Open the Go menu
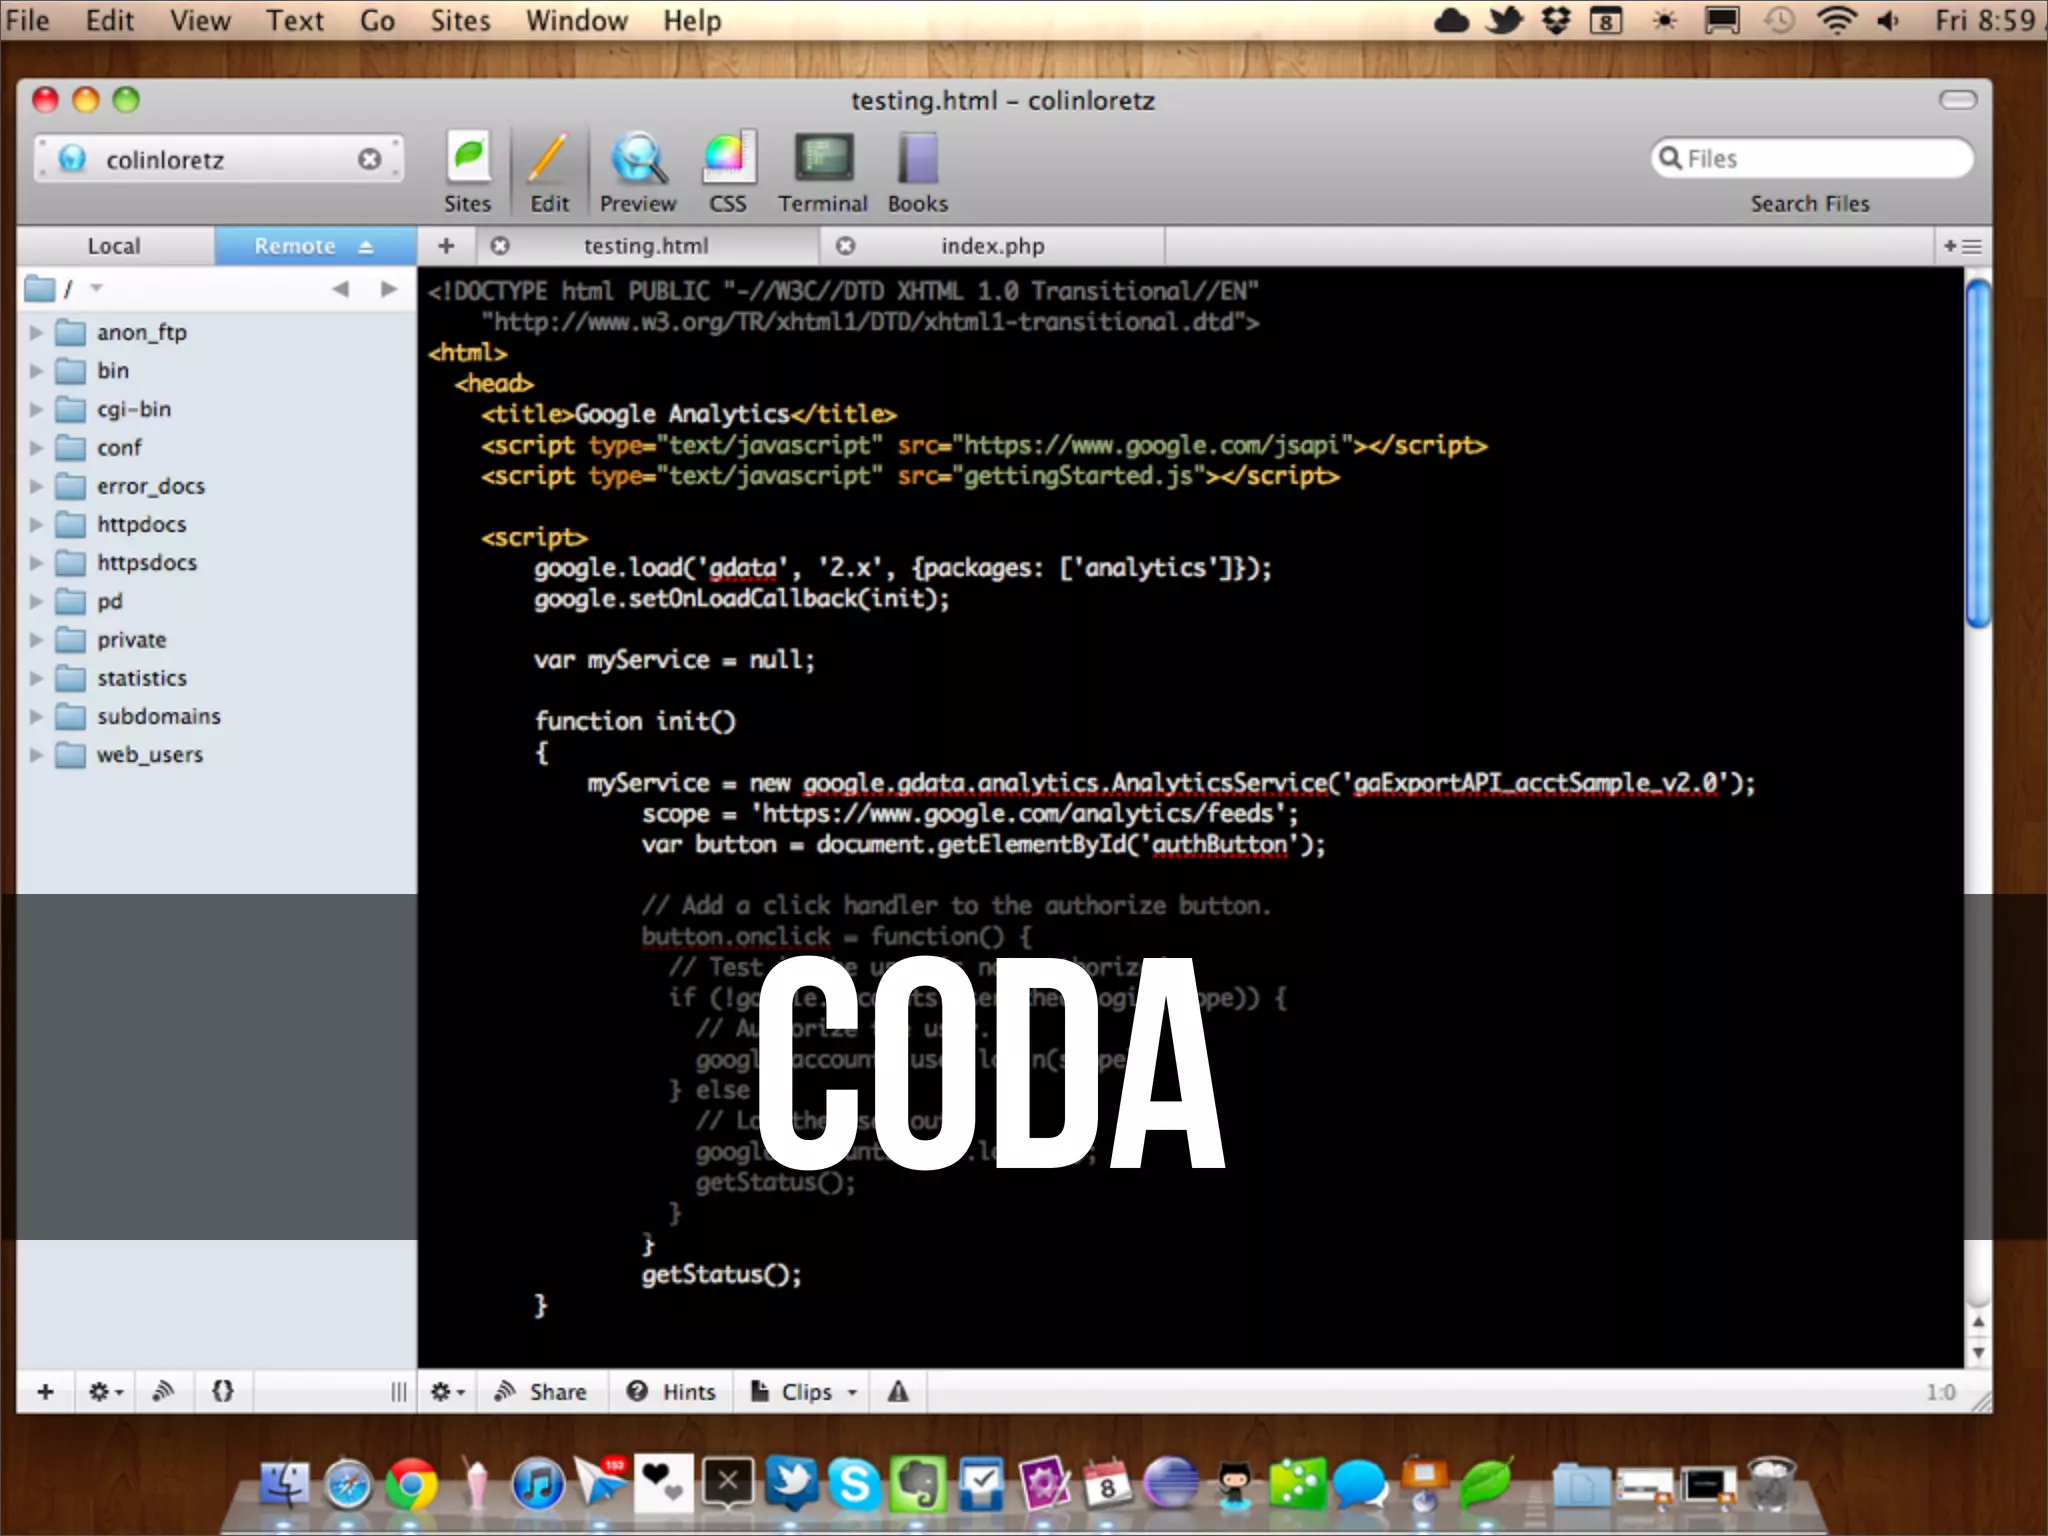This screenshot has height=1536, width=2048. tap(377, 20)
